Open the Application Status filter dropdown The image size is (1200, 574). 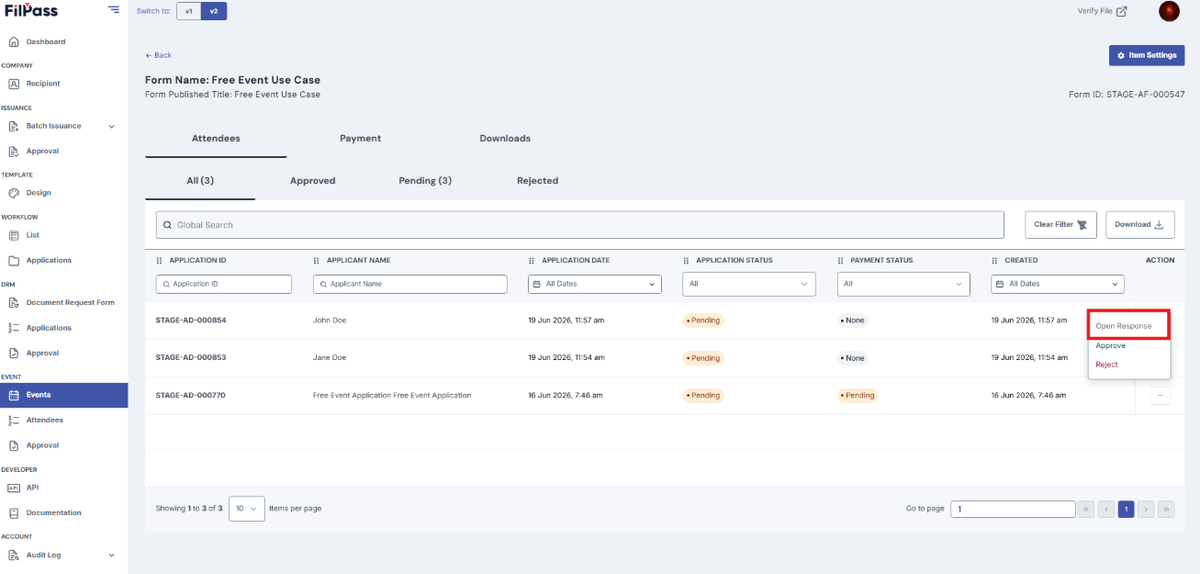[x=749, y=284]
